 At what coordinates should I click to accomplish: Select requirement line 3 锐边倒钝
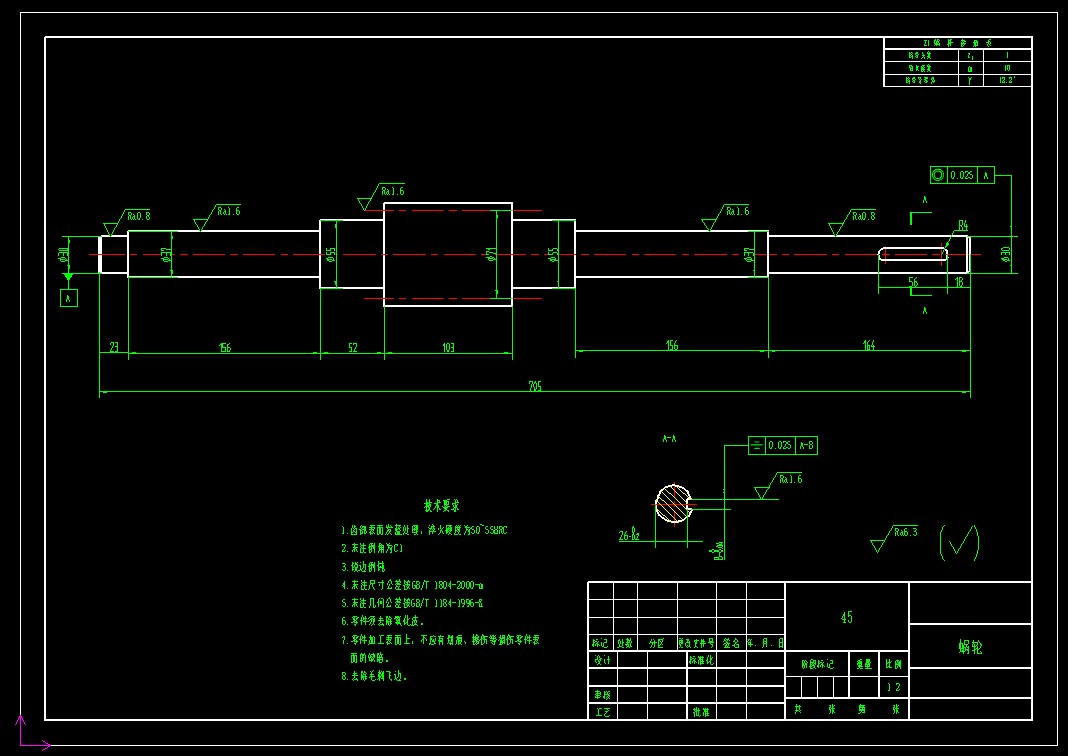click(363, 567)
